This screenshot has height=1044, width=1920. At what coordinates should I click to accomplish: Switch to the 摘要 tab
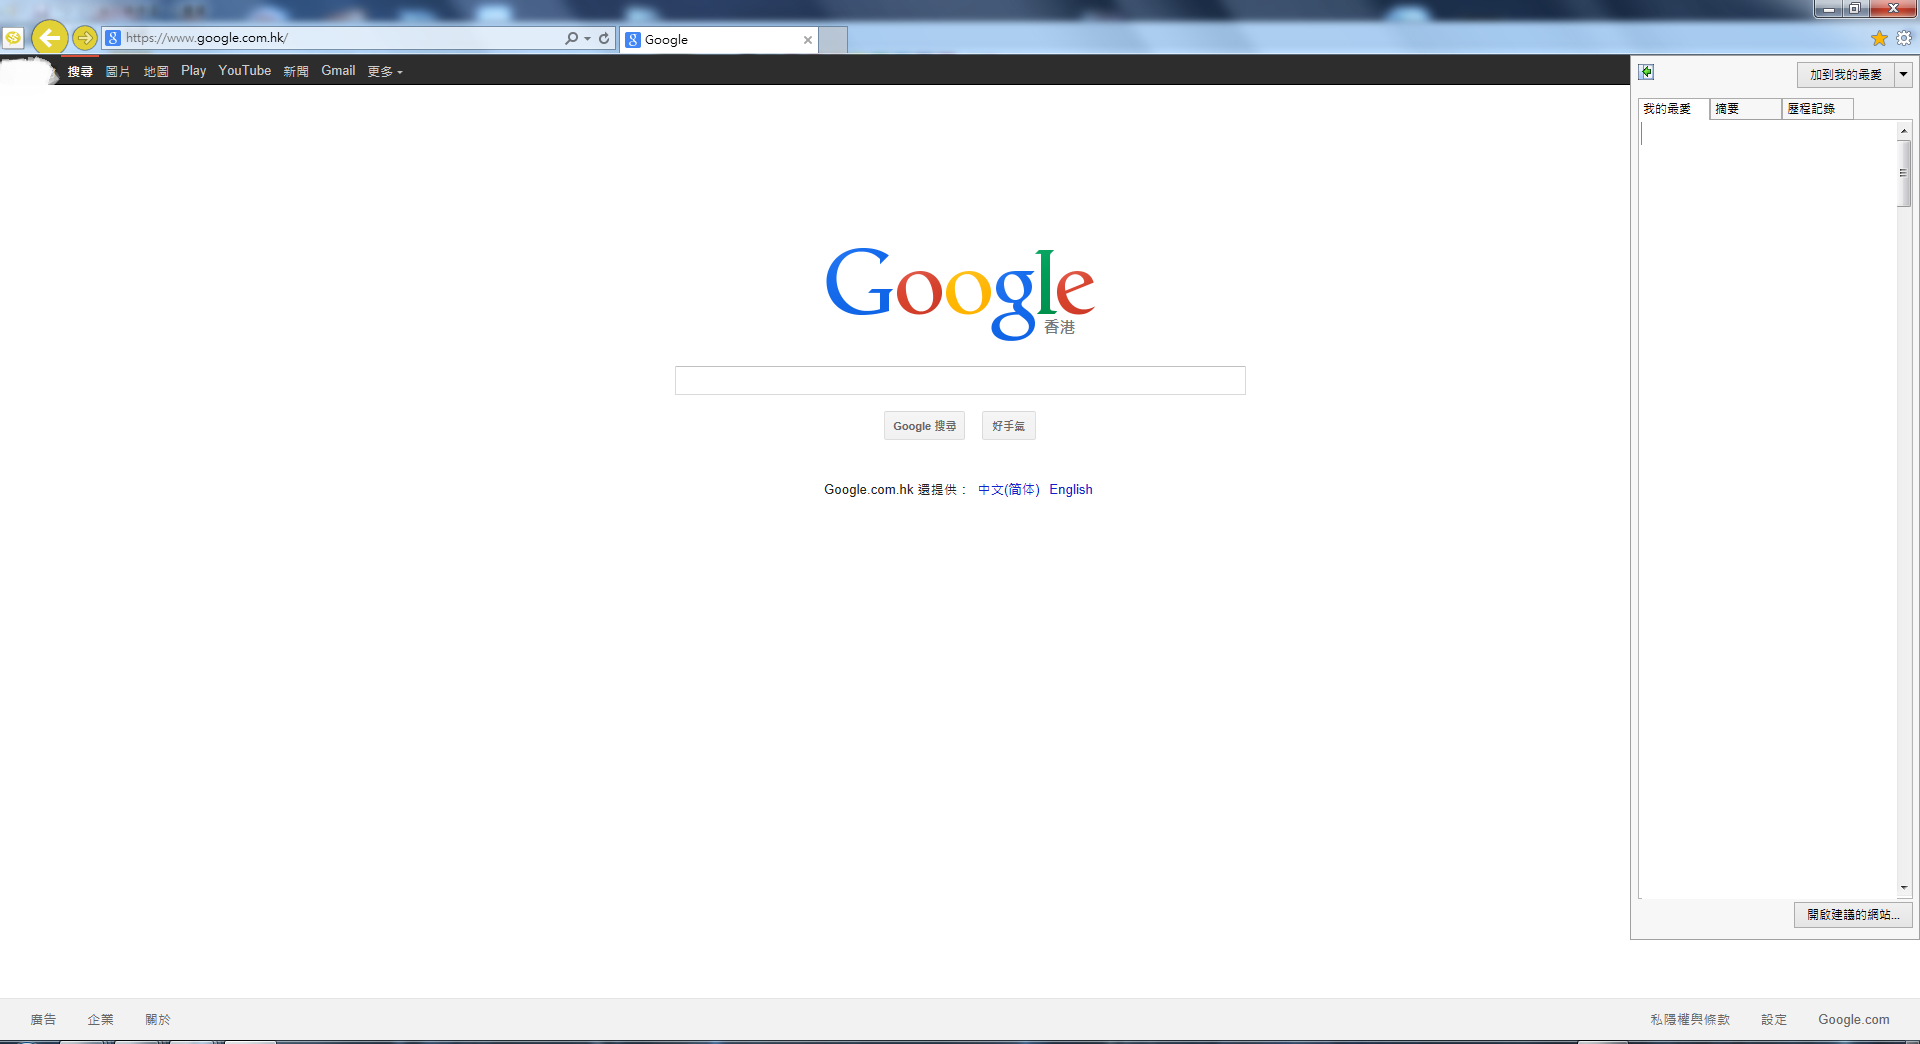click(1745, 109)
